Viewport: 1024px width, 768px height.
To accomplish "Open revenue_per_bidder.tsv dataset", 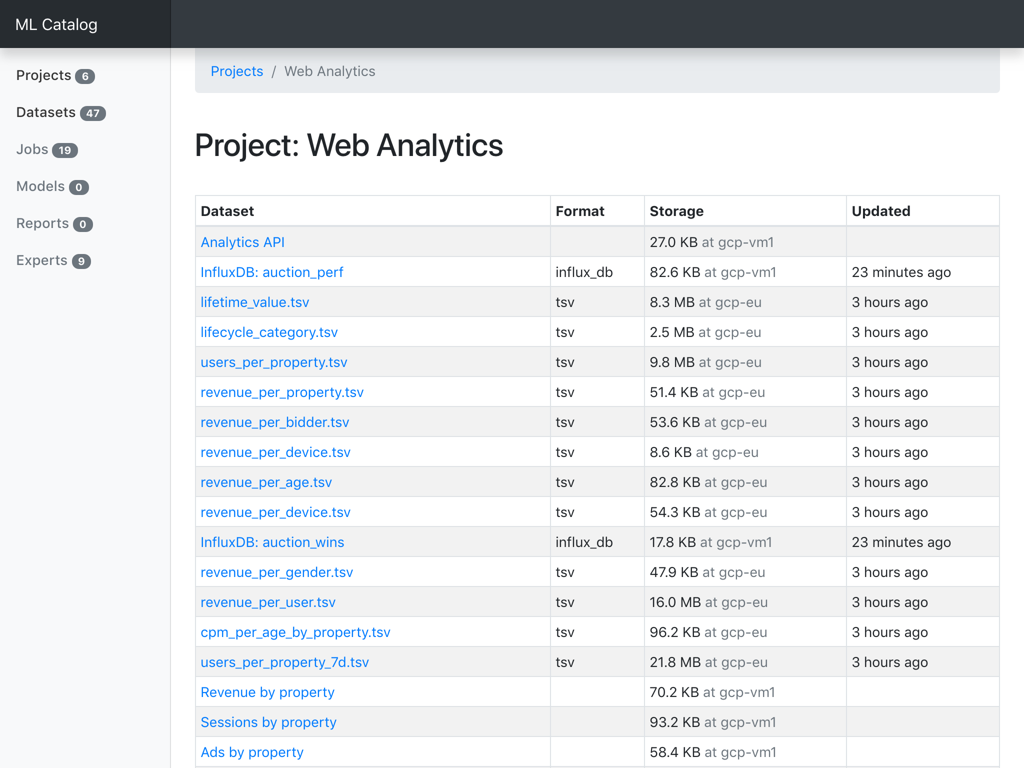I will [x=275, y=423].
